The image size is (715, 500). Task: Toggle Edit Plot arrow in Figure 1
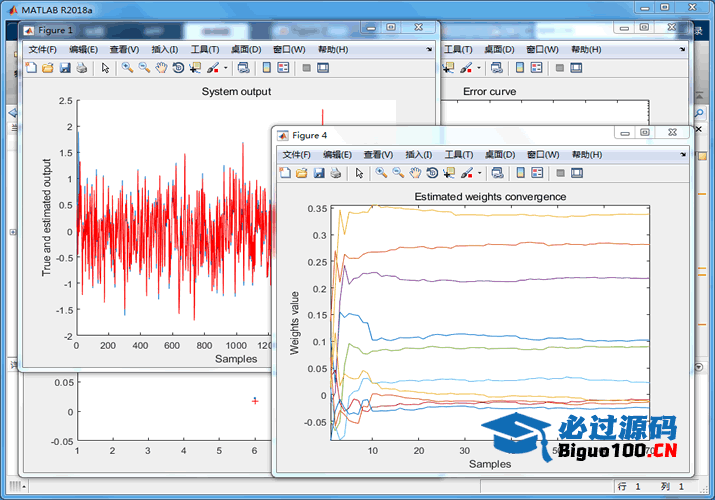[x=105, y=68]
